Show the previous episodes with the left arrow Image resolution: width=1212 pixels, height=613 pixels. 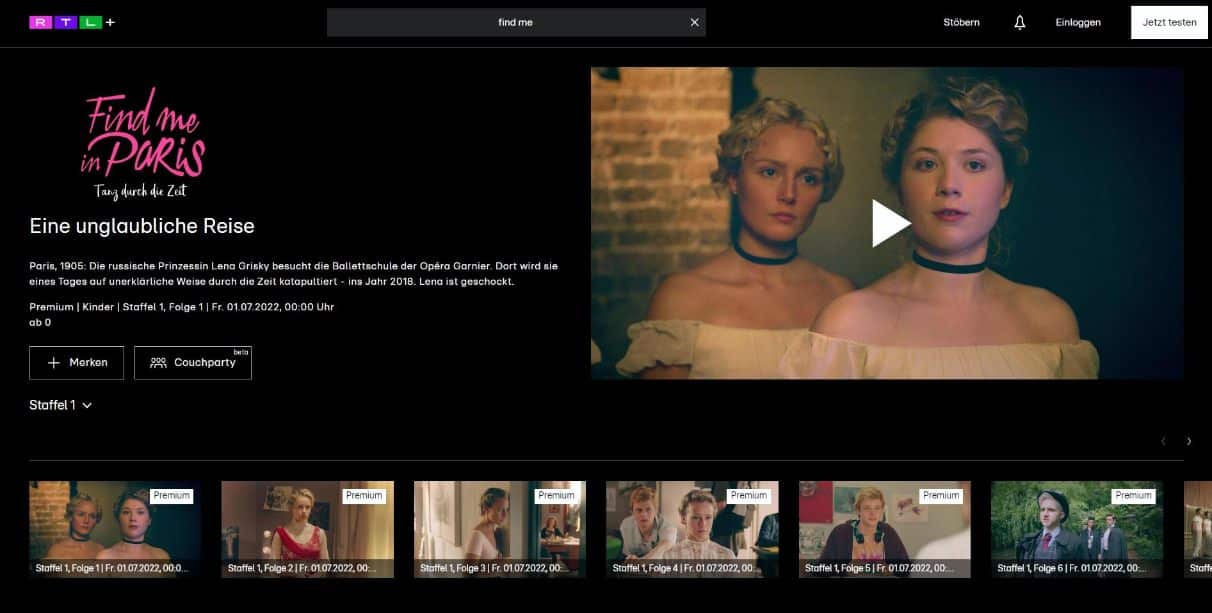click(1163, 441)
